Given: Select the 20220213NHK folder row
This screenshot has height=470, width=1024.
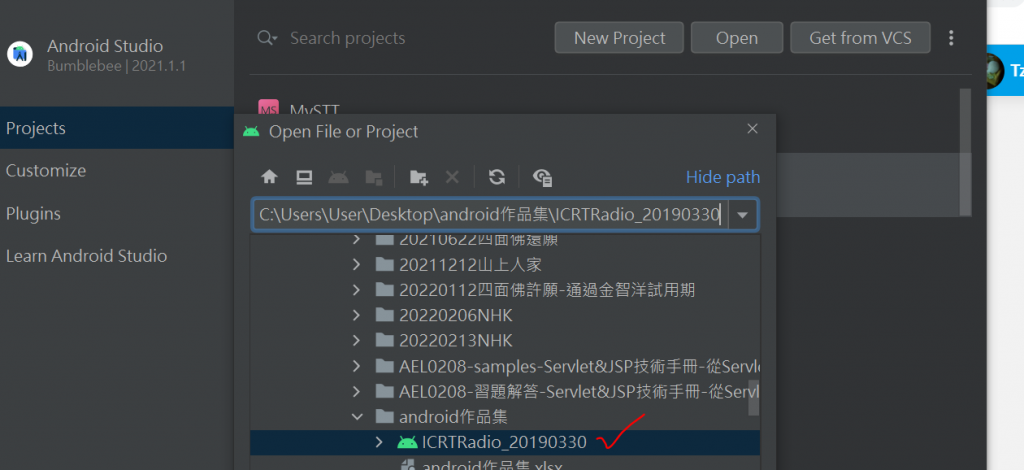Looking at the screenshot, I should point(505,341).
